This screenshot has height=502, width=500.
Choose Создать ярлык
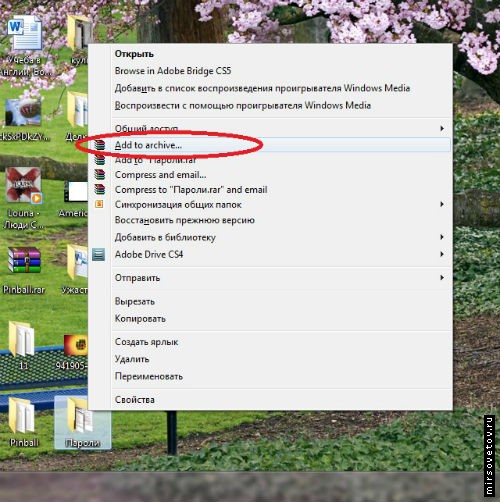pos(146,342)
